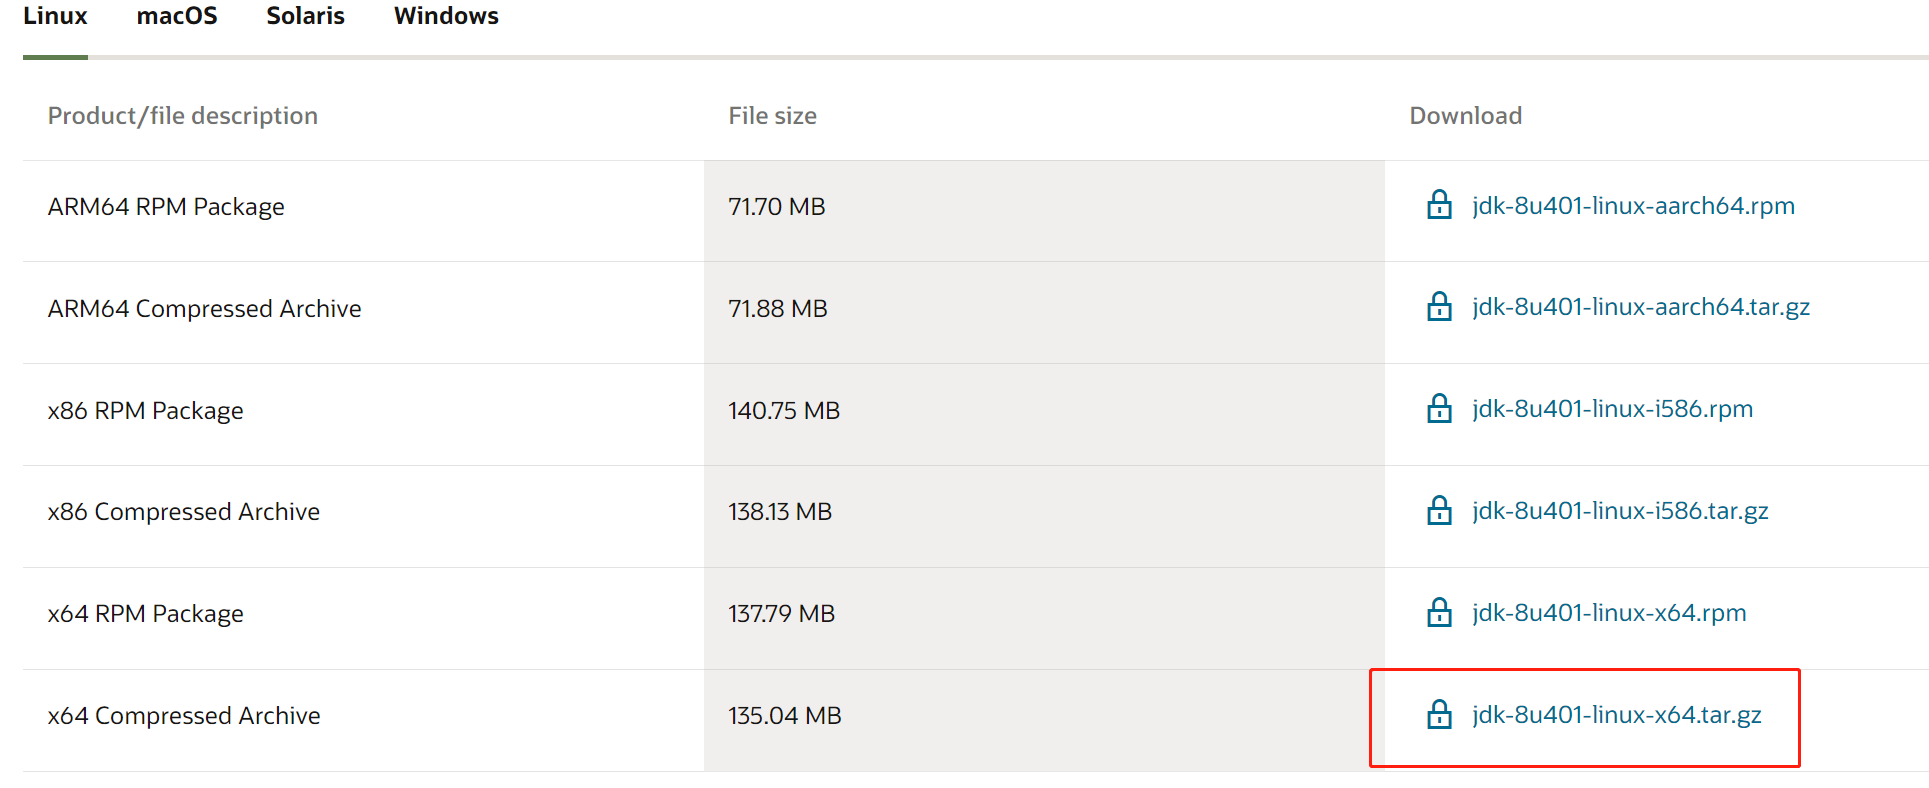Switch to the Linux tab
Screen dimensions: 1929x788
pos(55,17)
